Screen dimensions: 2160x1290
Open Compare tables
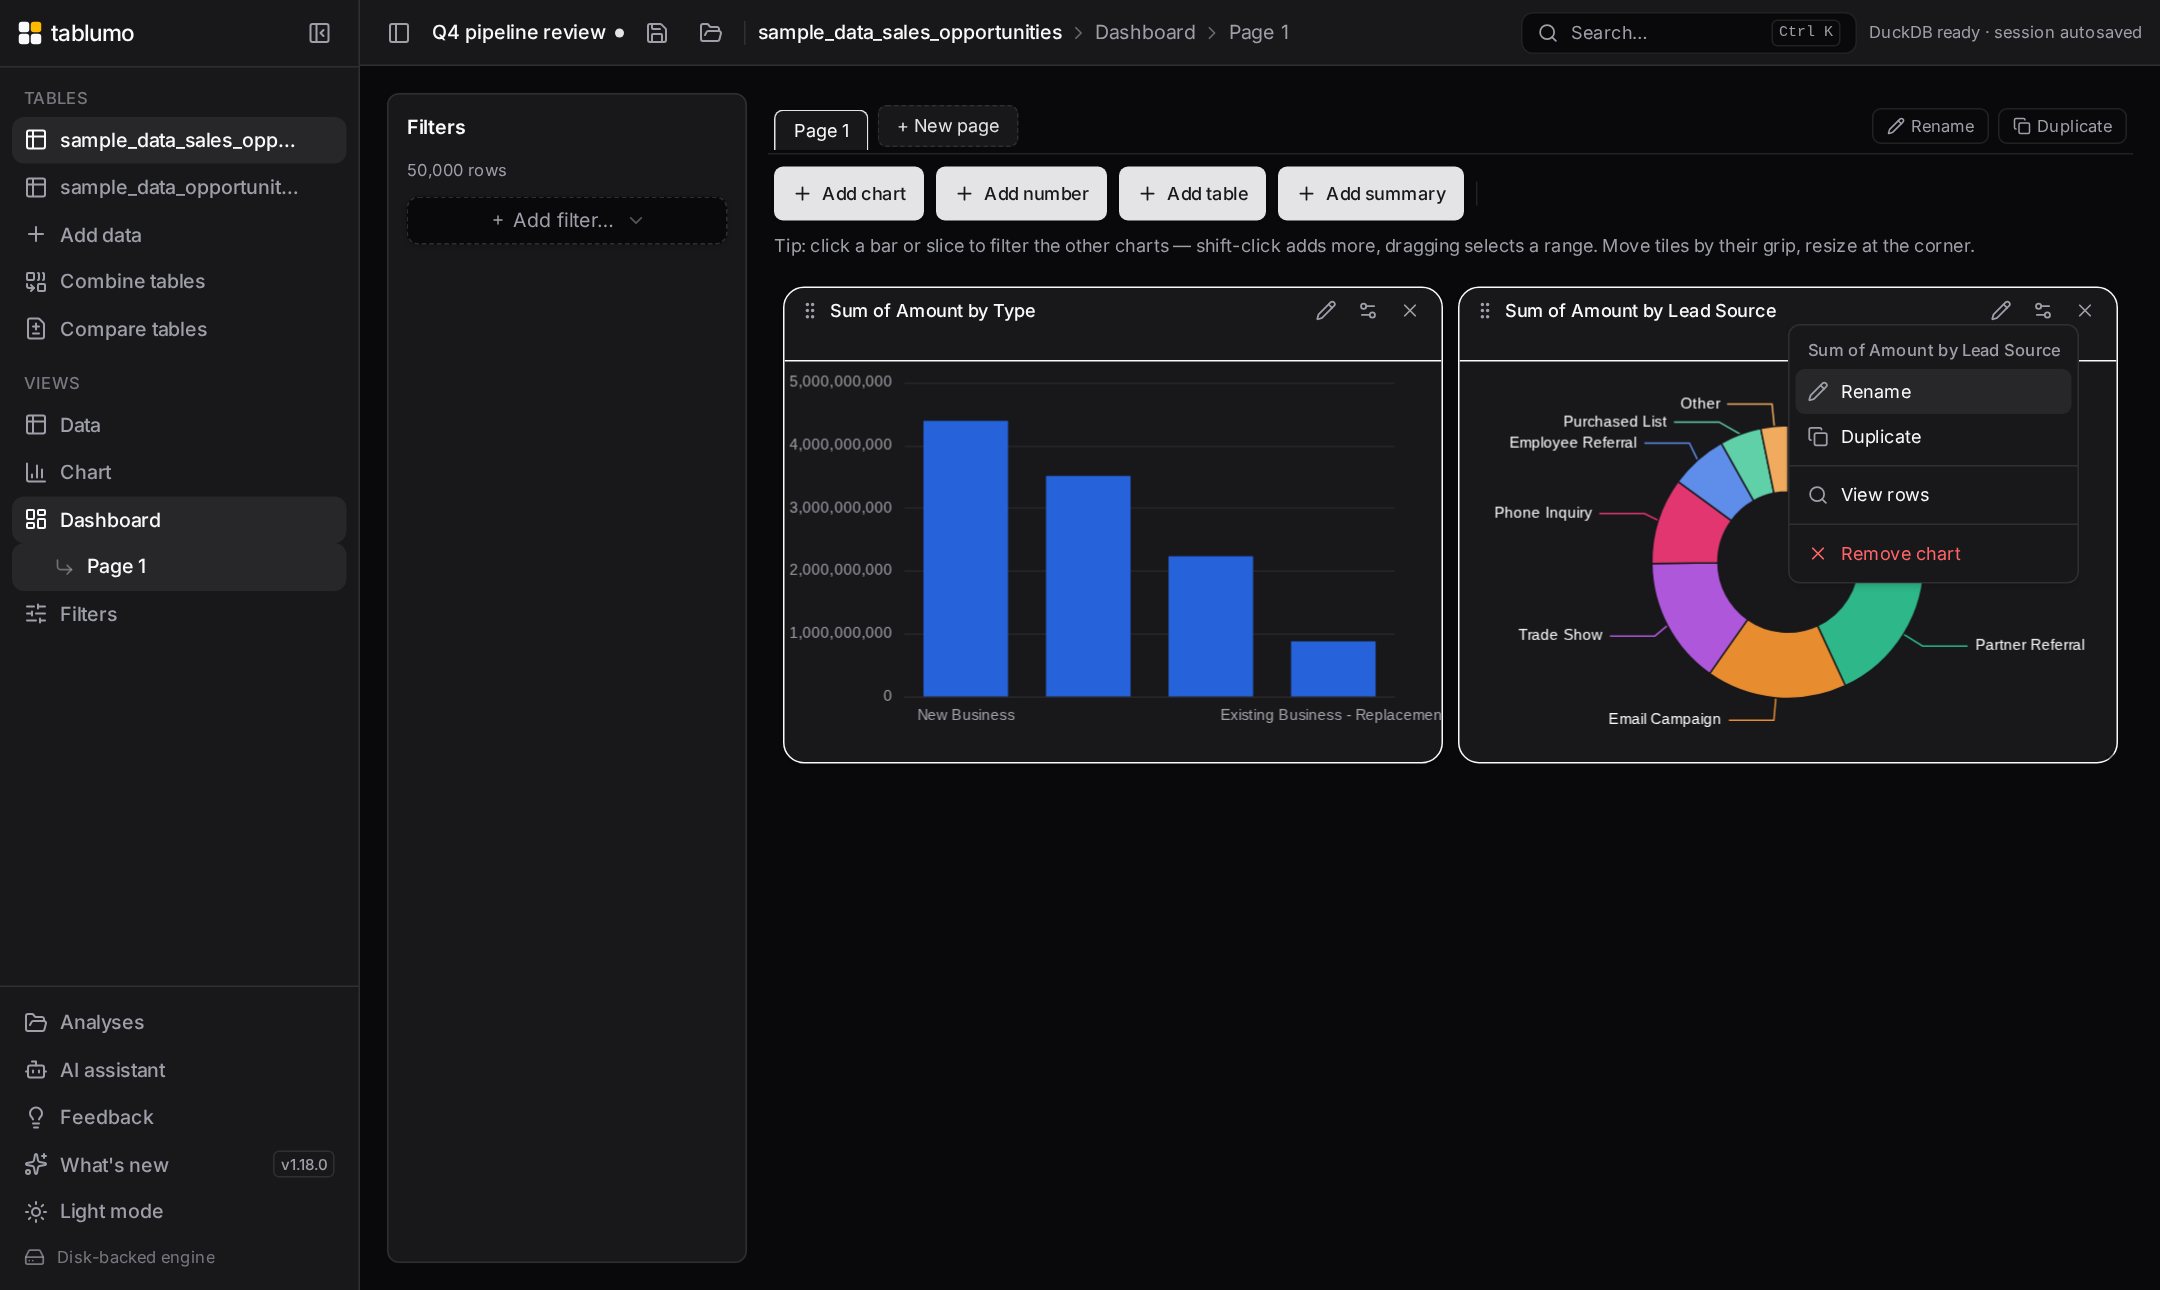click(179, 329)
